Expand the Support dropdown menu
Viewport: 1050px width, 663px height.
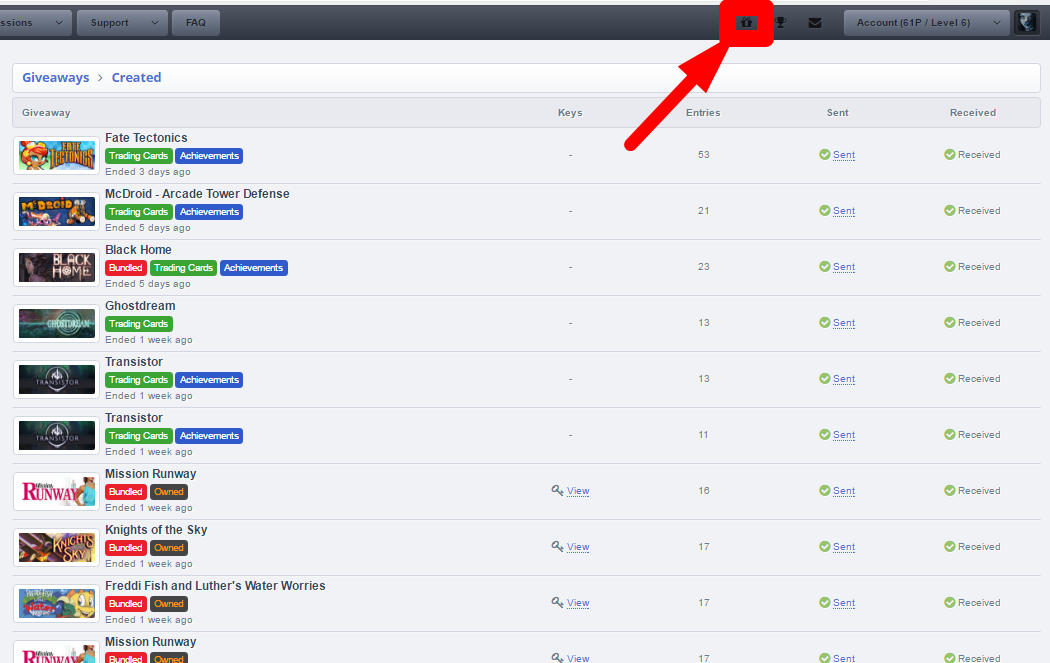coord(123,23)
